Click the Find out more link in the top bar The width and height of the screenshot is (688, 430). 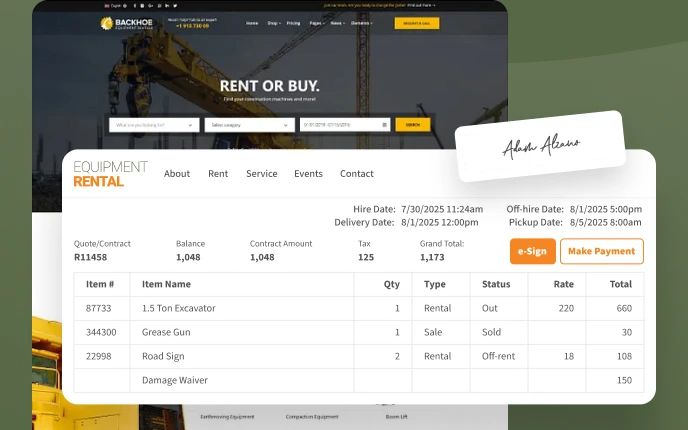pos(421,6)
